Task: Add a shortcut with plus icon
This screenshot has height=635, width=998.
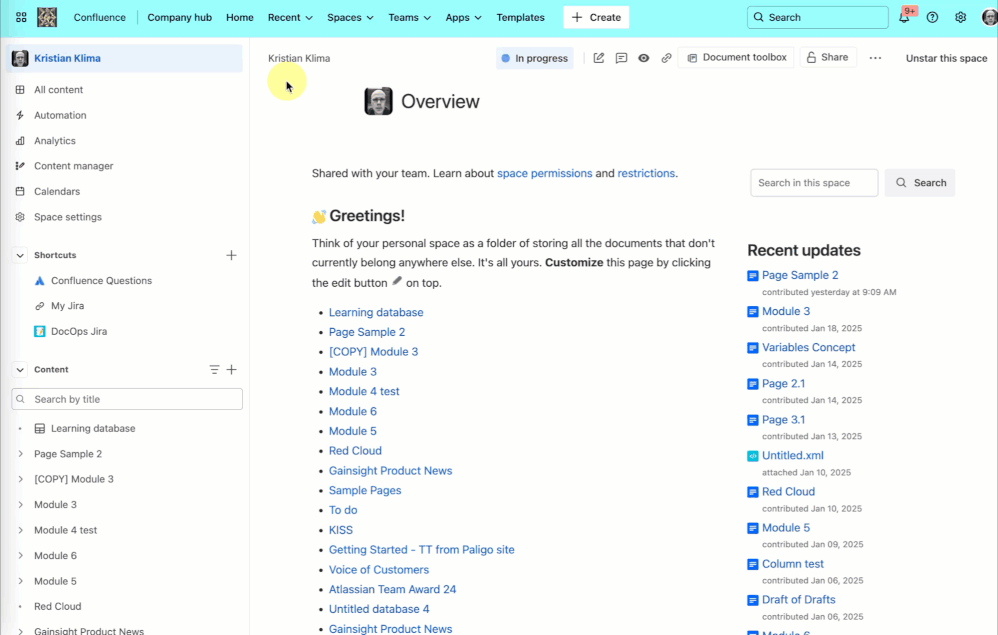Action: (x=231, y=255)
